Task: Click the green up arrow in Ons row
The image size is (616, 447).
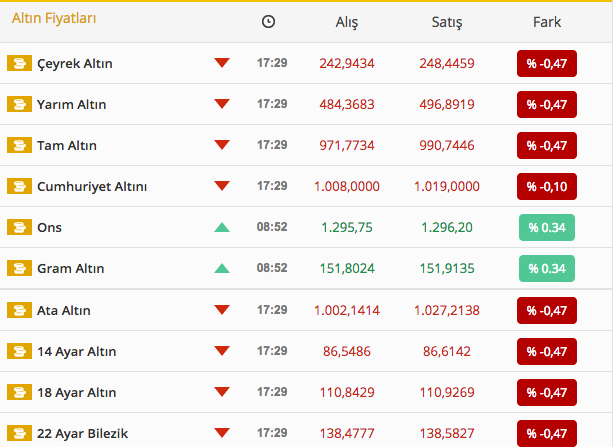Action: point(222,227)
